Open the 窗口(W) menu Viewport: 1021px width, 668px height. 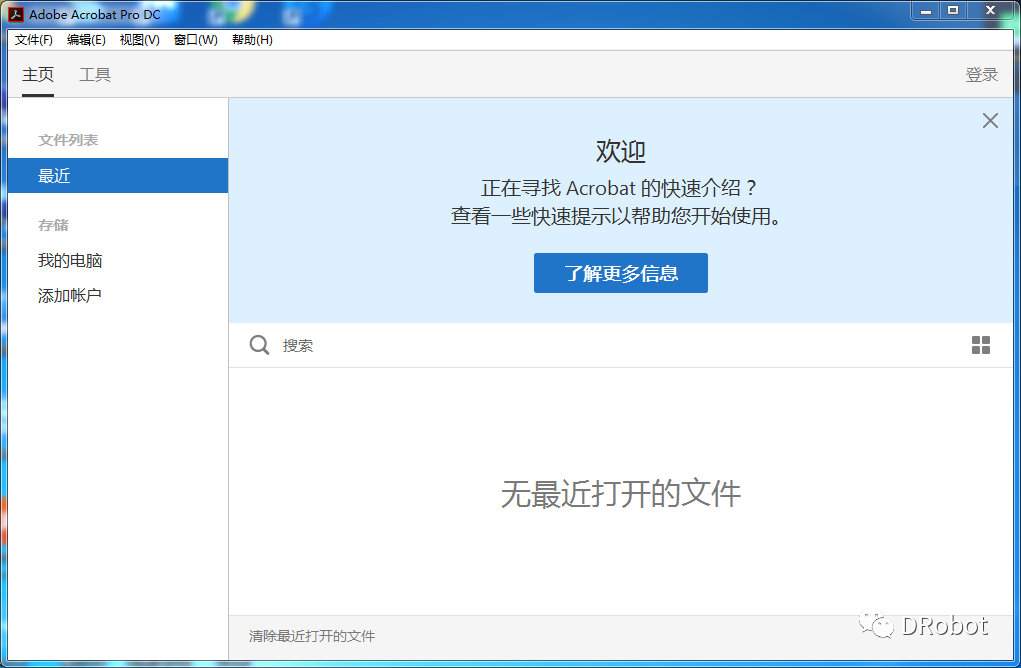point(195,40)
